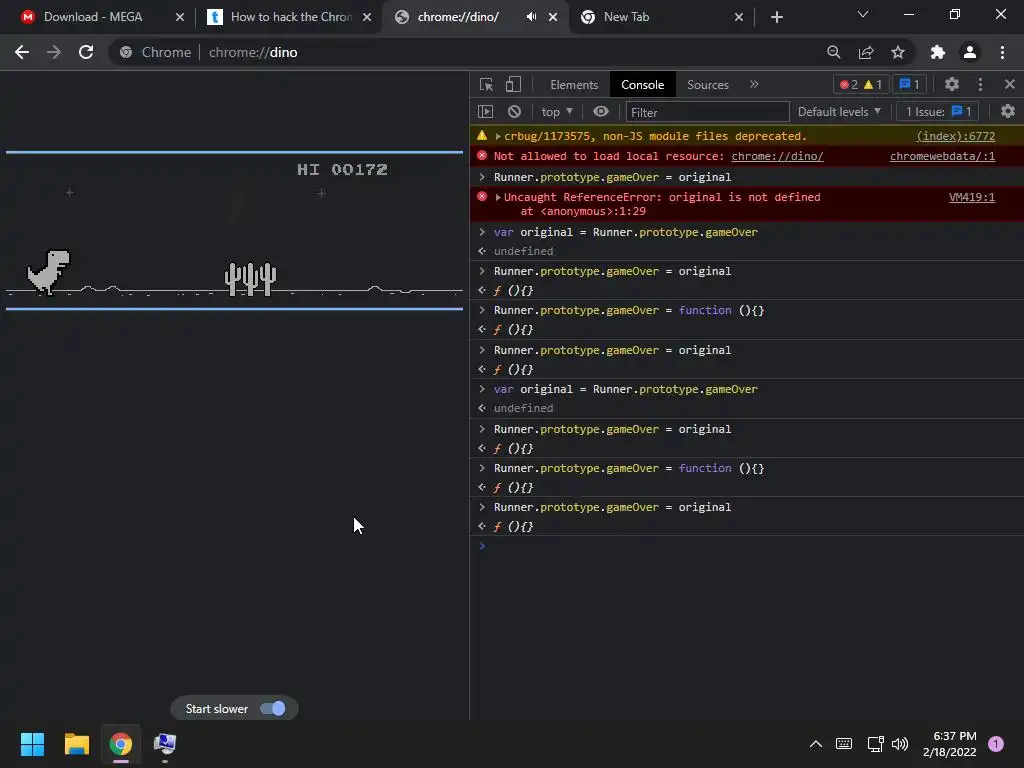Viewport: 1024px width, 768px height.
Task: Expand the Uncaught ReferenceError stack trace
Action: point(498,197)
